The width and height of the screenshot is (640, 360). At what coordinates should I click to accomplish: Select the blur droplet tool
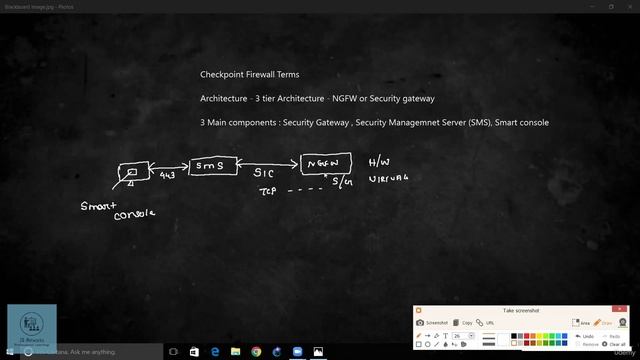point(445,344)
